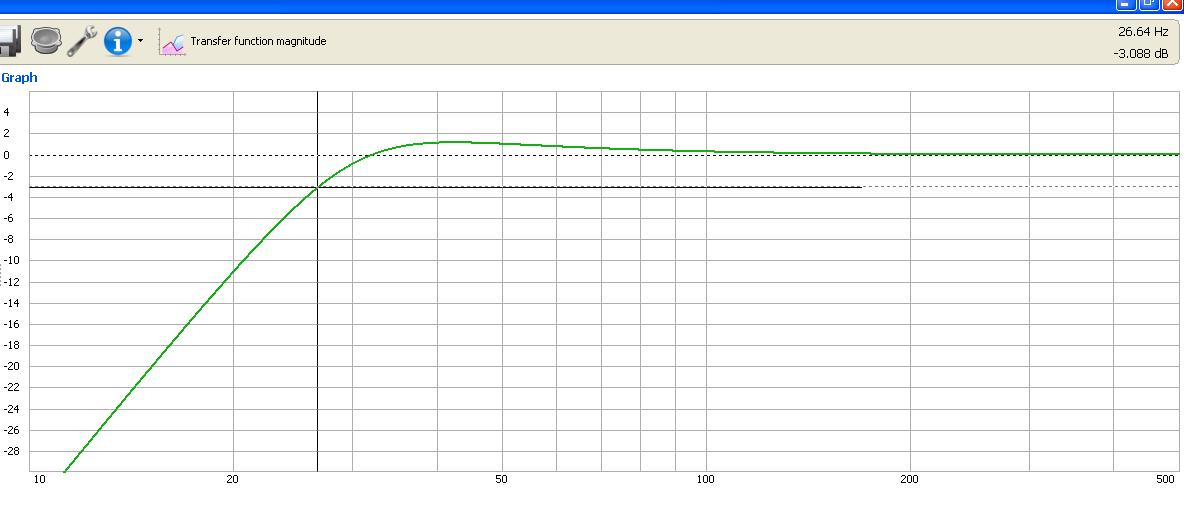Select the Transfer function magnitude label

pos(258,42)
